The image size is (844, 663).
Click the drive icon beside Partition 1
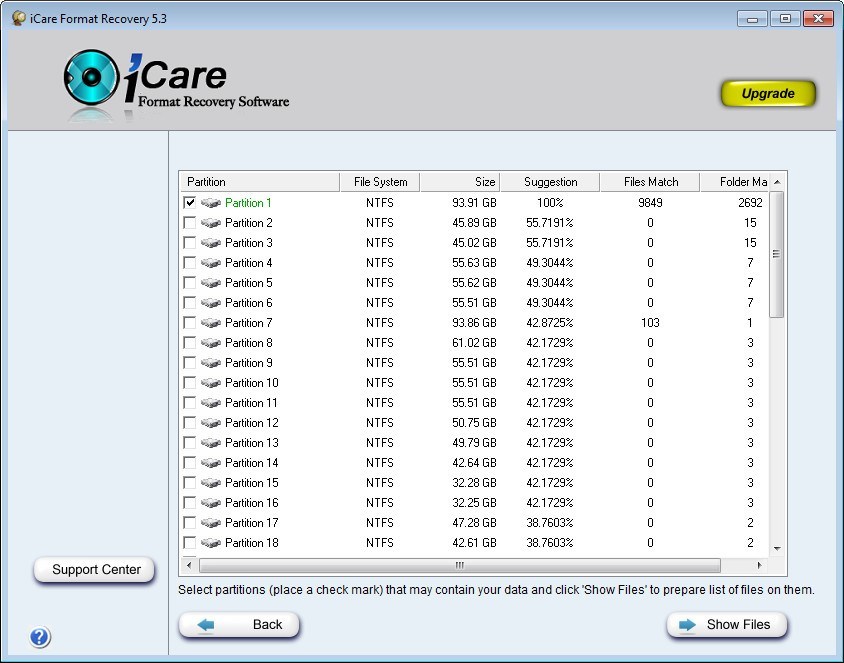[211, 203]
